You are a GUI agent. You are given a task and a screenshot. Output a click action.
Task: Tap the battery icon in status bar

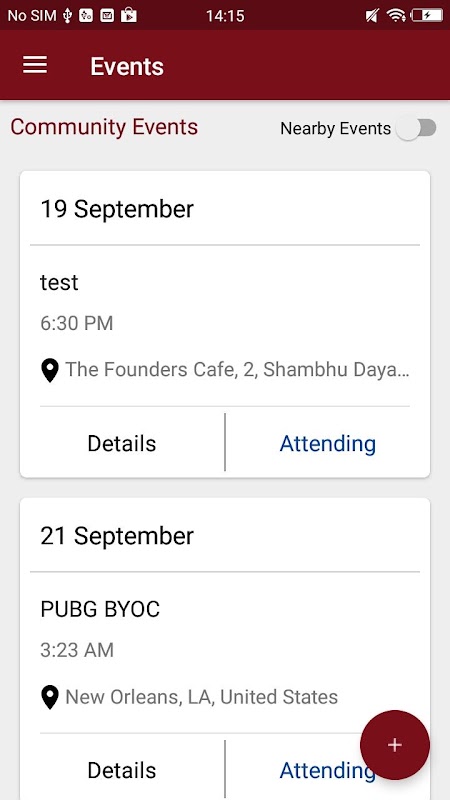pos(427,15)
